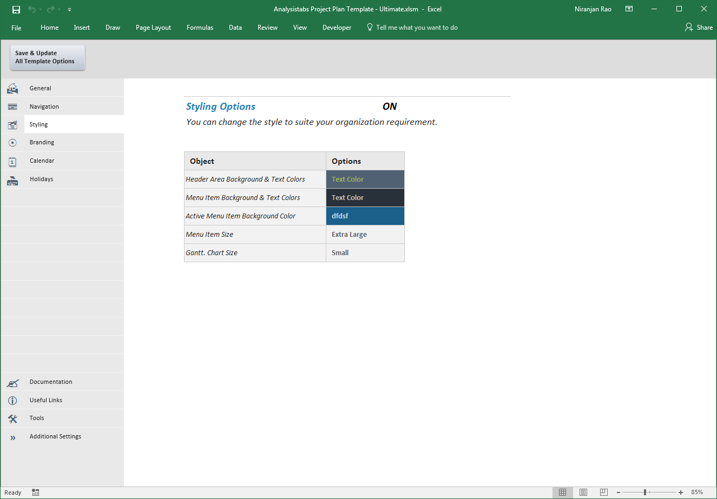Viewport: 717px width, 499px height.
Task: Open Menu Item Size Extra Large option
Action: coord(365,234)
